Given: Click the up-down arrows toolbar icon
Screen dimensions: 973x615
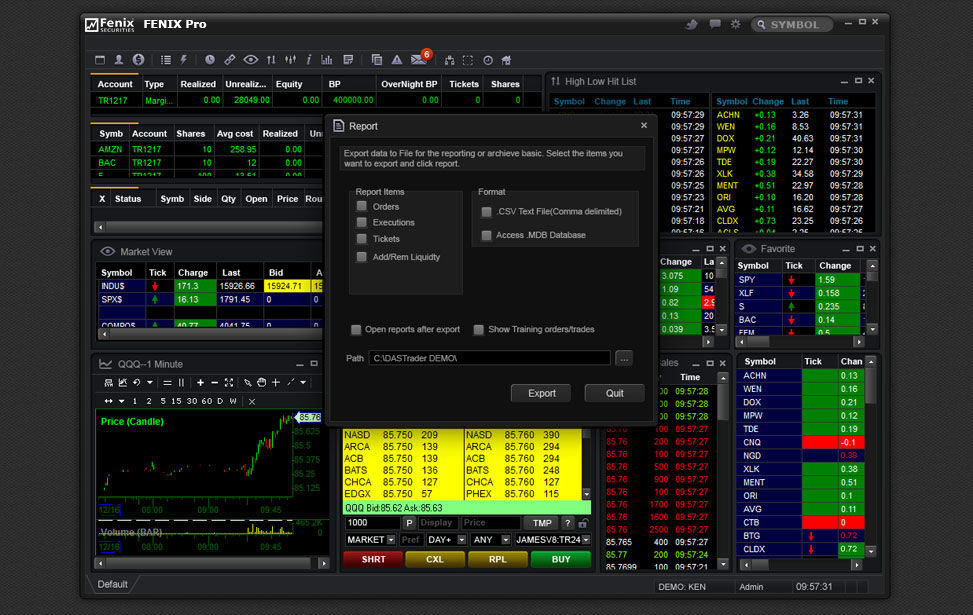Looking at the screenshot, I should click(x=271, y=60).
